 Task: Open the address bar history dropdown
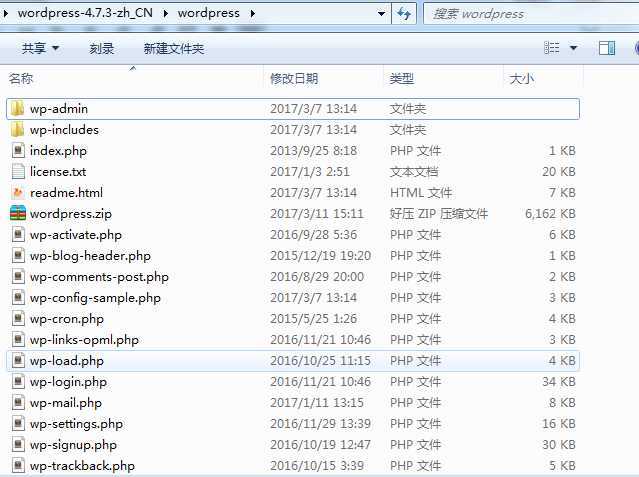click(381, 13)
